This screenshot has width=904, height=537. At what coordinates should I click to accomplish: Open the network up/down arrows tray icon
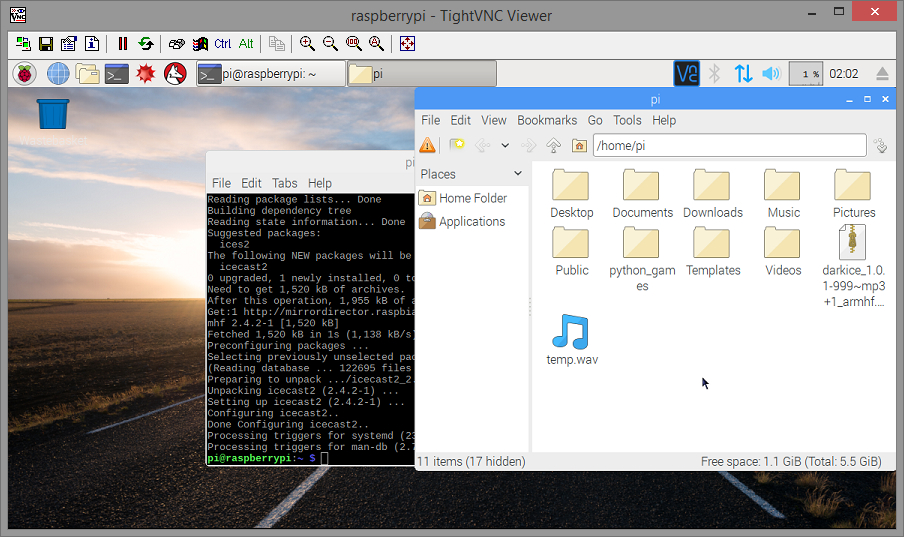tap(743, 74)
